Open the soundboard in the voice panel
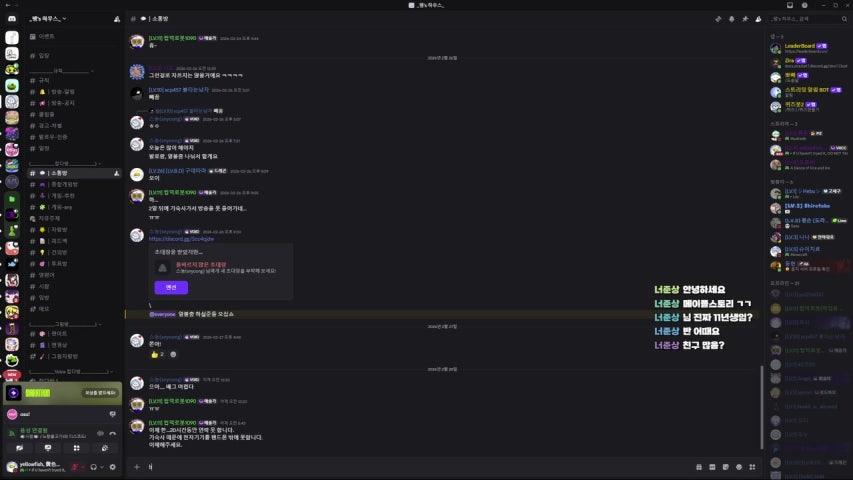 [104, 448]
